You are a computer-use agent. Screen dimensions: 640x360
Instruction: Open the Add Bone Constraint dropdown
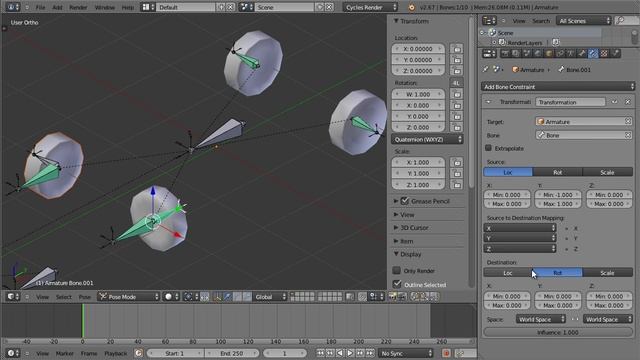click(558, 87)
